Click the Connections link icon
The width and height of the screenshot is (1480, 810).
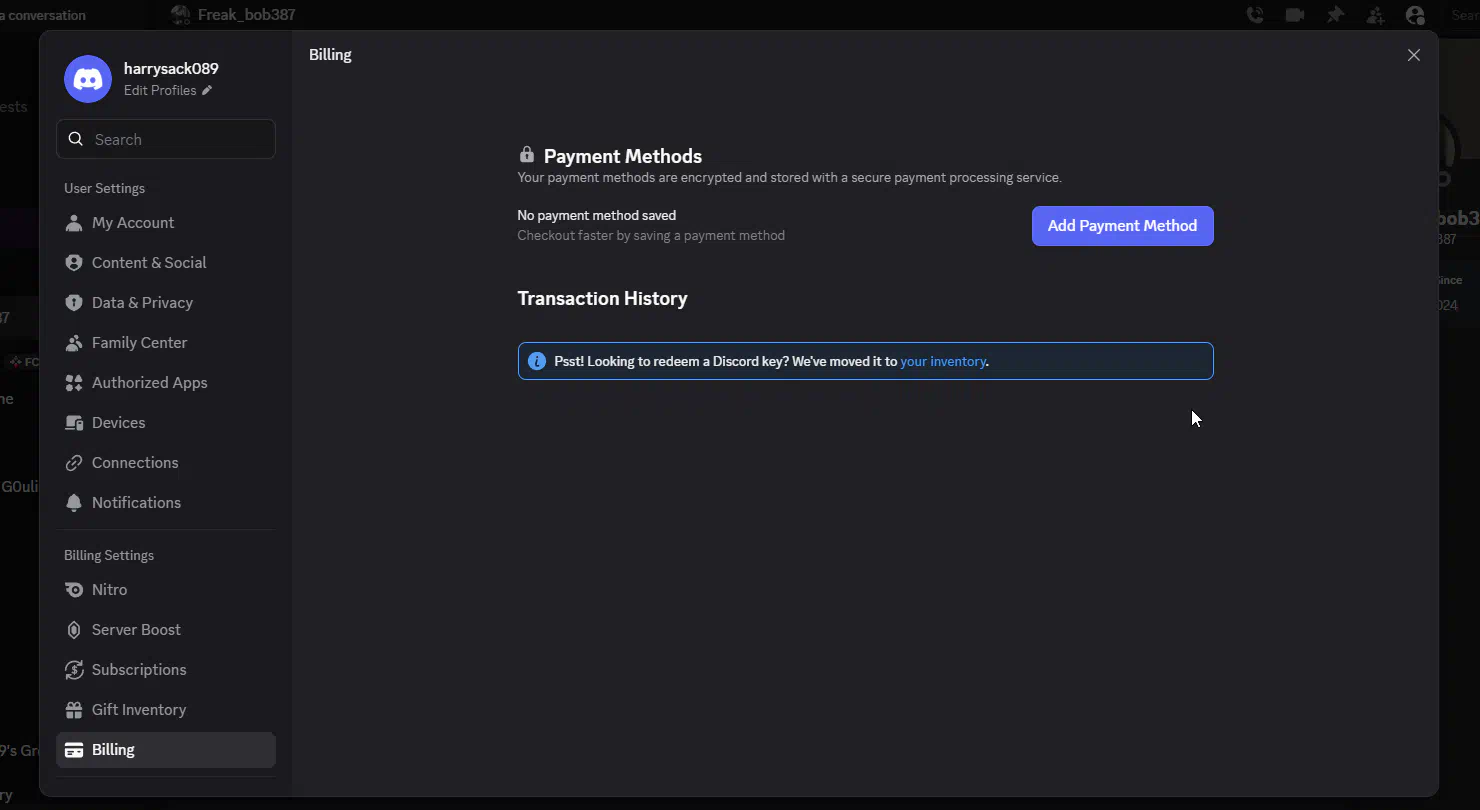click(x=74, y=463)
